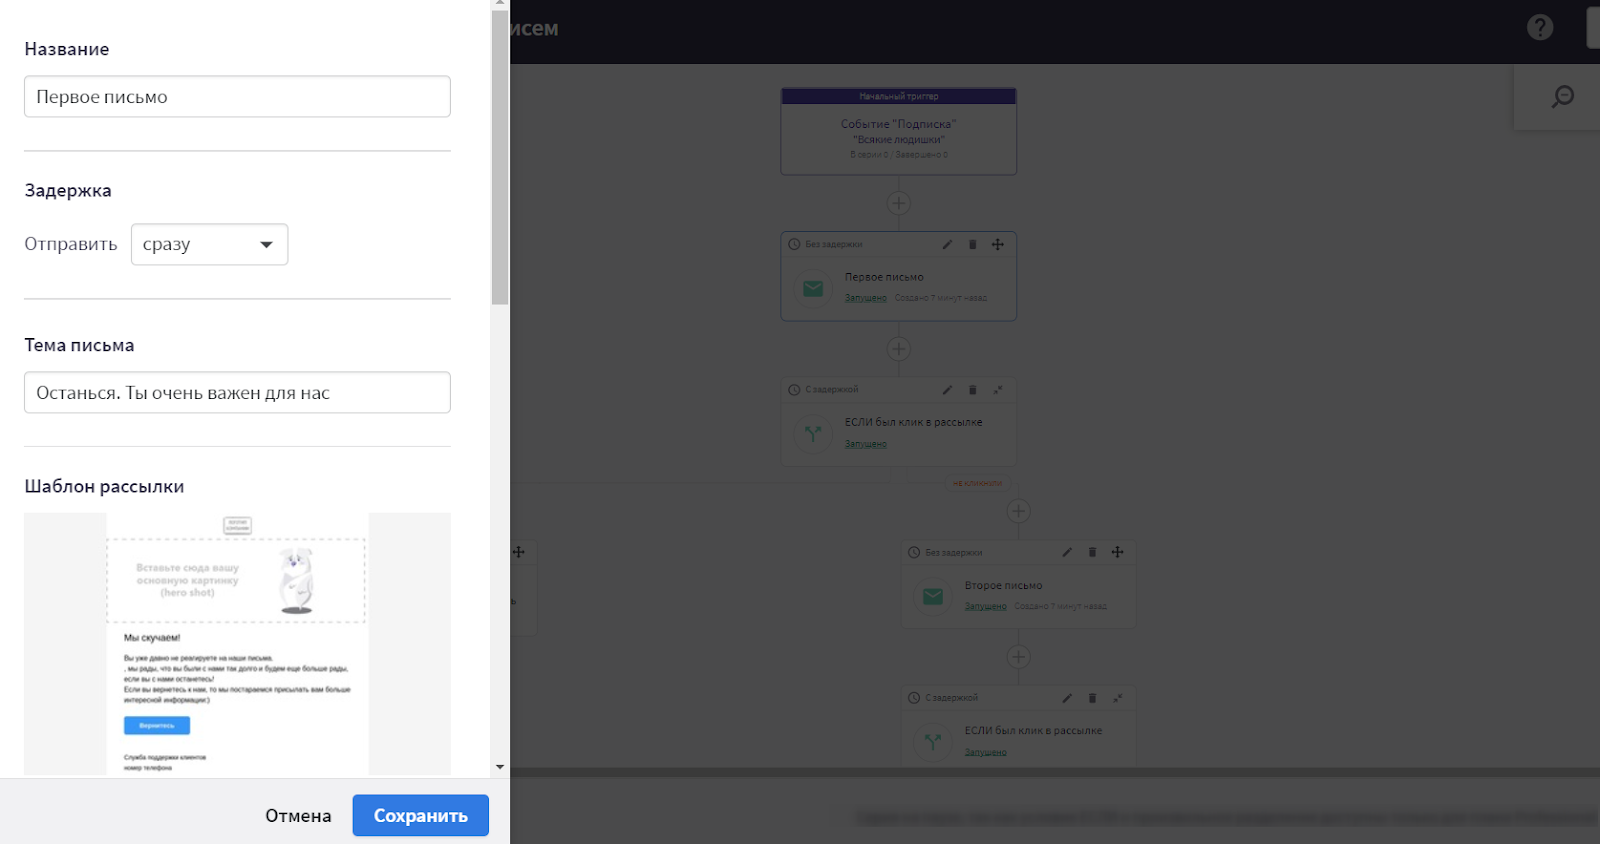Click the plus node below the trigger block
This screenshot has height=844, width=1600.
(898, 203)
